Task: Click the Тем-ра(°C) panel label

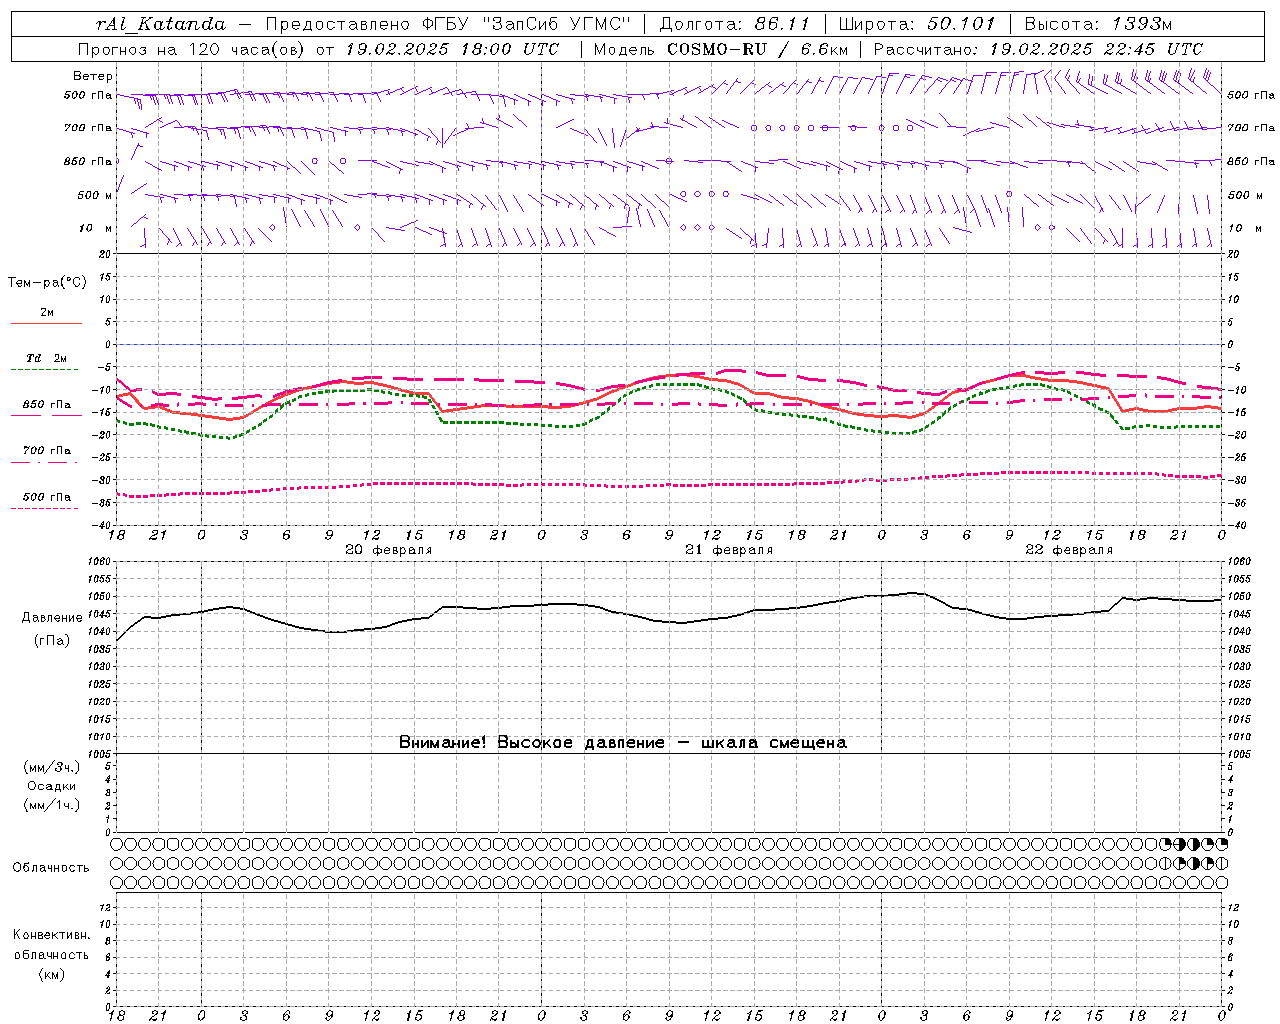Action: [x=47, y=283]
